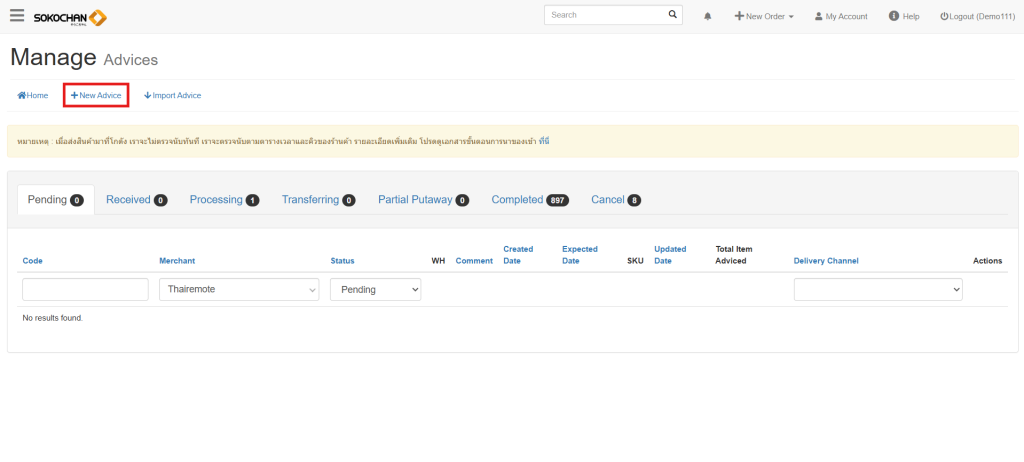Screen dimensions: 1024x462
Task: Switch to the Partial Putaway tab
Action: [423, 200]
